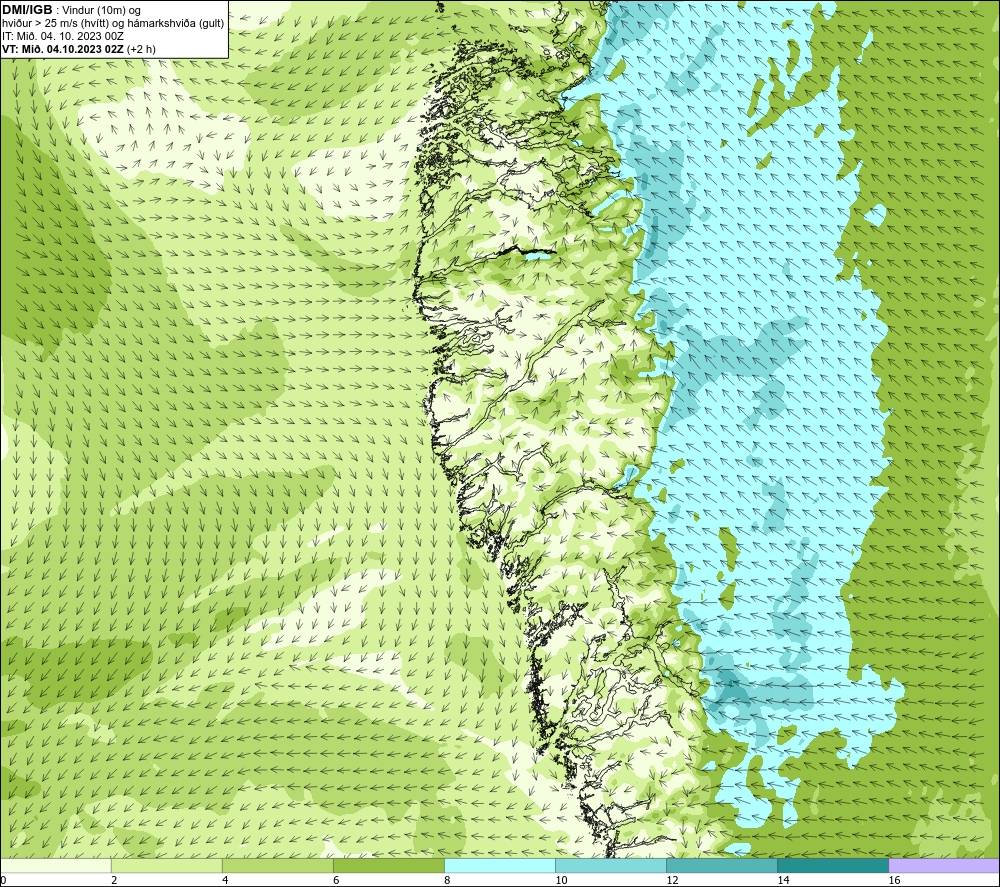Click the legend scale label '10'
The width and height of the screenshot is (1000, 887).
(x=561, y=880)
